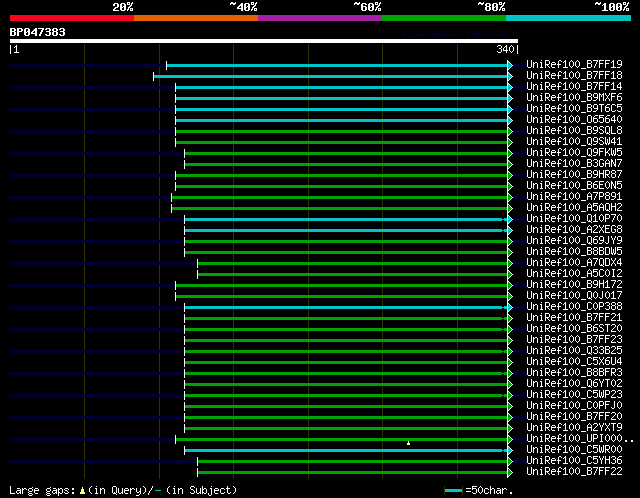Select the UniRef100_C5X6U4 label
640x498 pixels.
point(574,362)
